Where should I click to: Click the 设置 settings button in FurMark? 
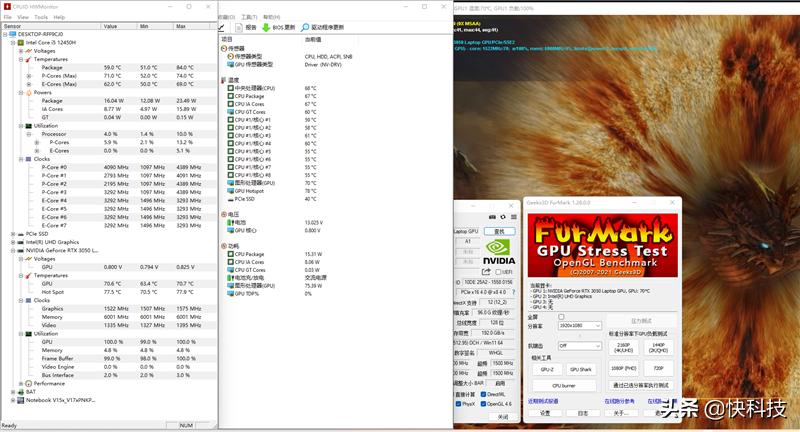545,413
